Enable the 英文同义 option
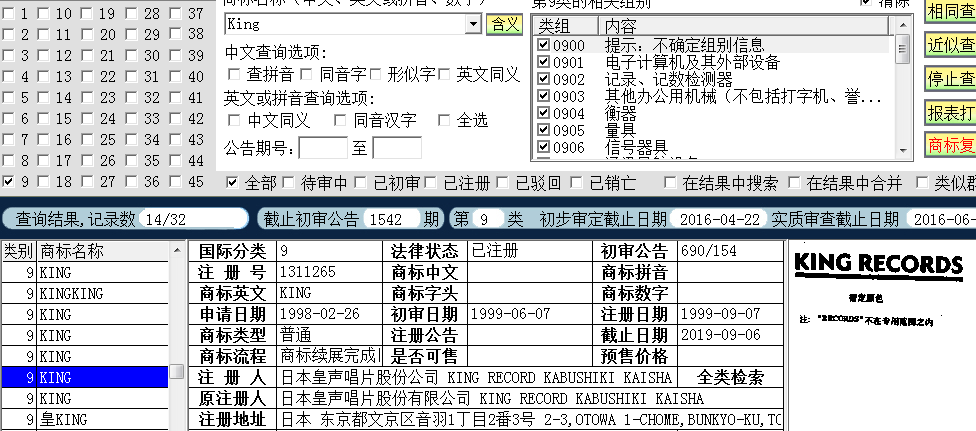 (x=444, y=75)
